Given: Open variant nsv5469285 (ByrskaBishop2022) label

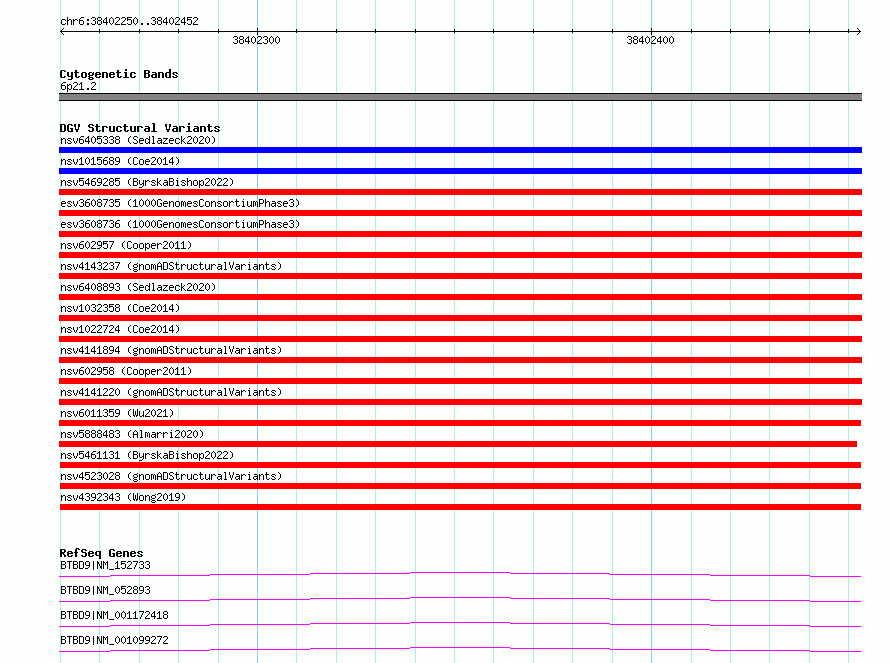Looking at the screenshot, I should coord(147,182).
